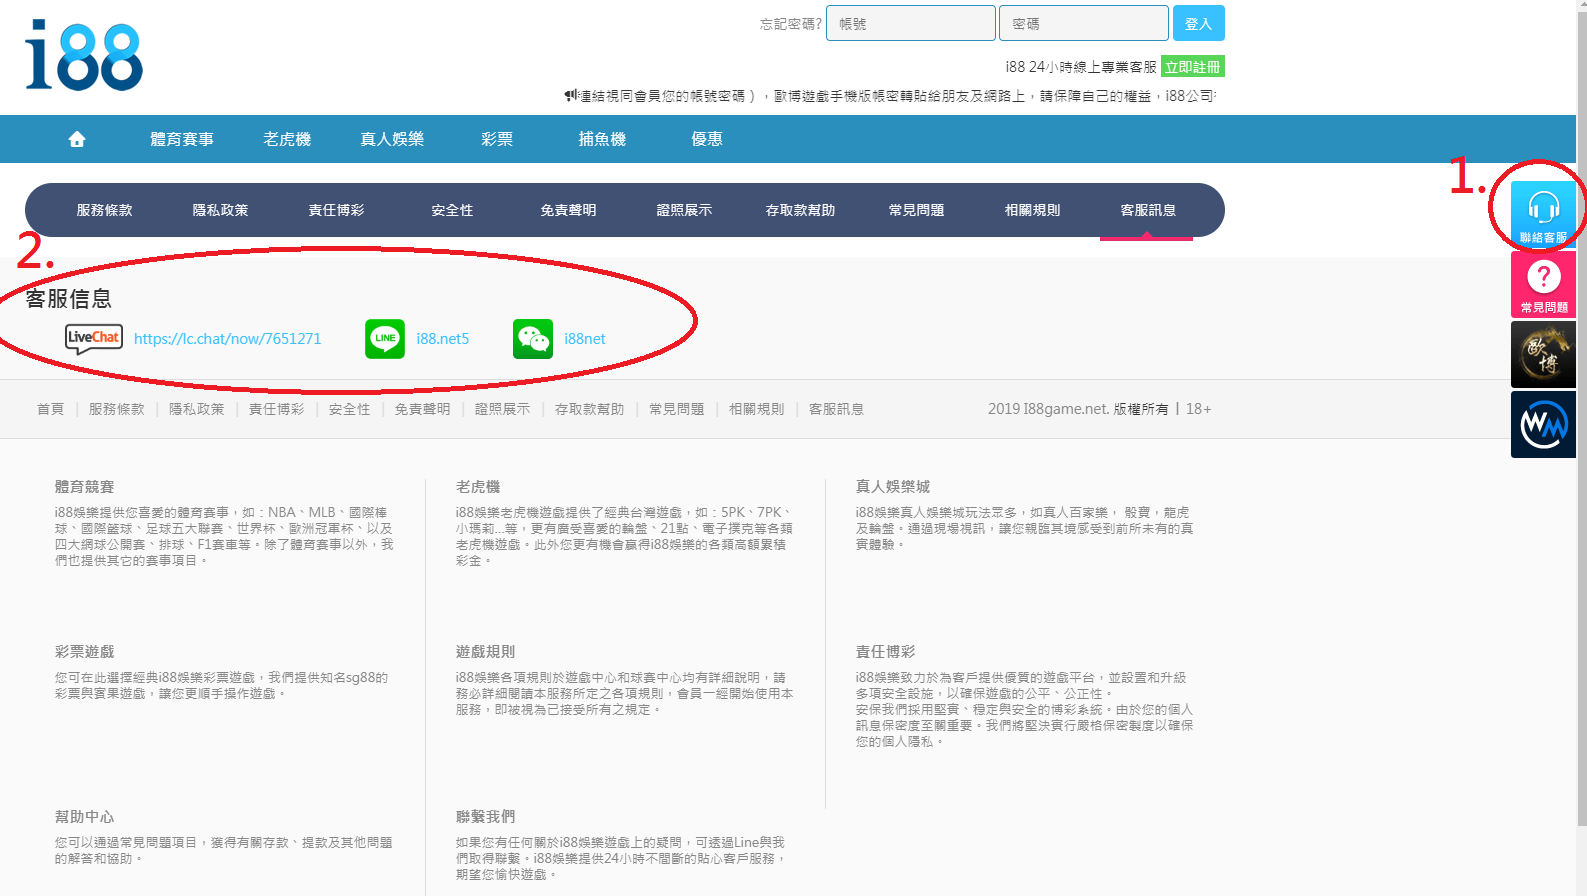Click footer link 隱私政策
This screenshot has width=1587, height=896.
click(x=197, y=409)
